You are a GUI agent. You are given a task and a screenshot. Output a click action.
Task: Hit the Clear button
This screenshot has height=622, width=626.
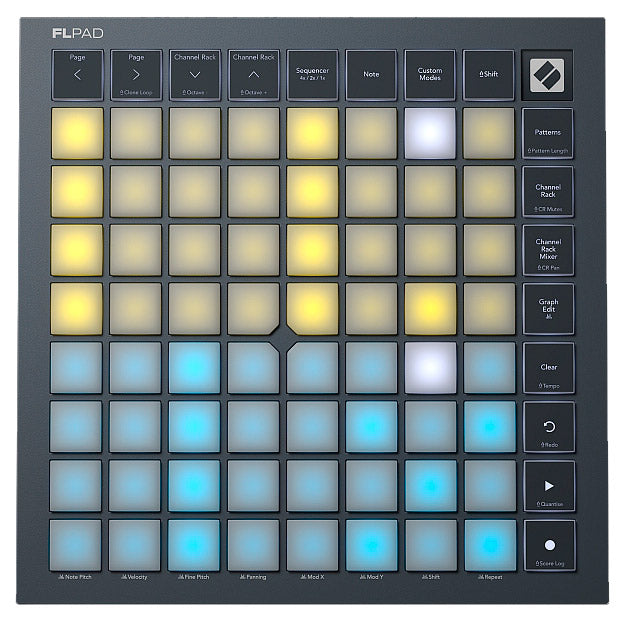(549, 368)
